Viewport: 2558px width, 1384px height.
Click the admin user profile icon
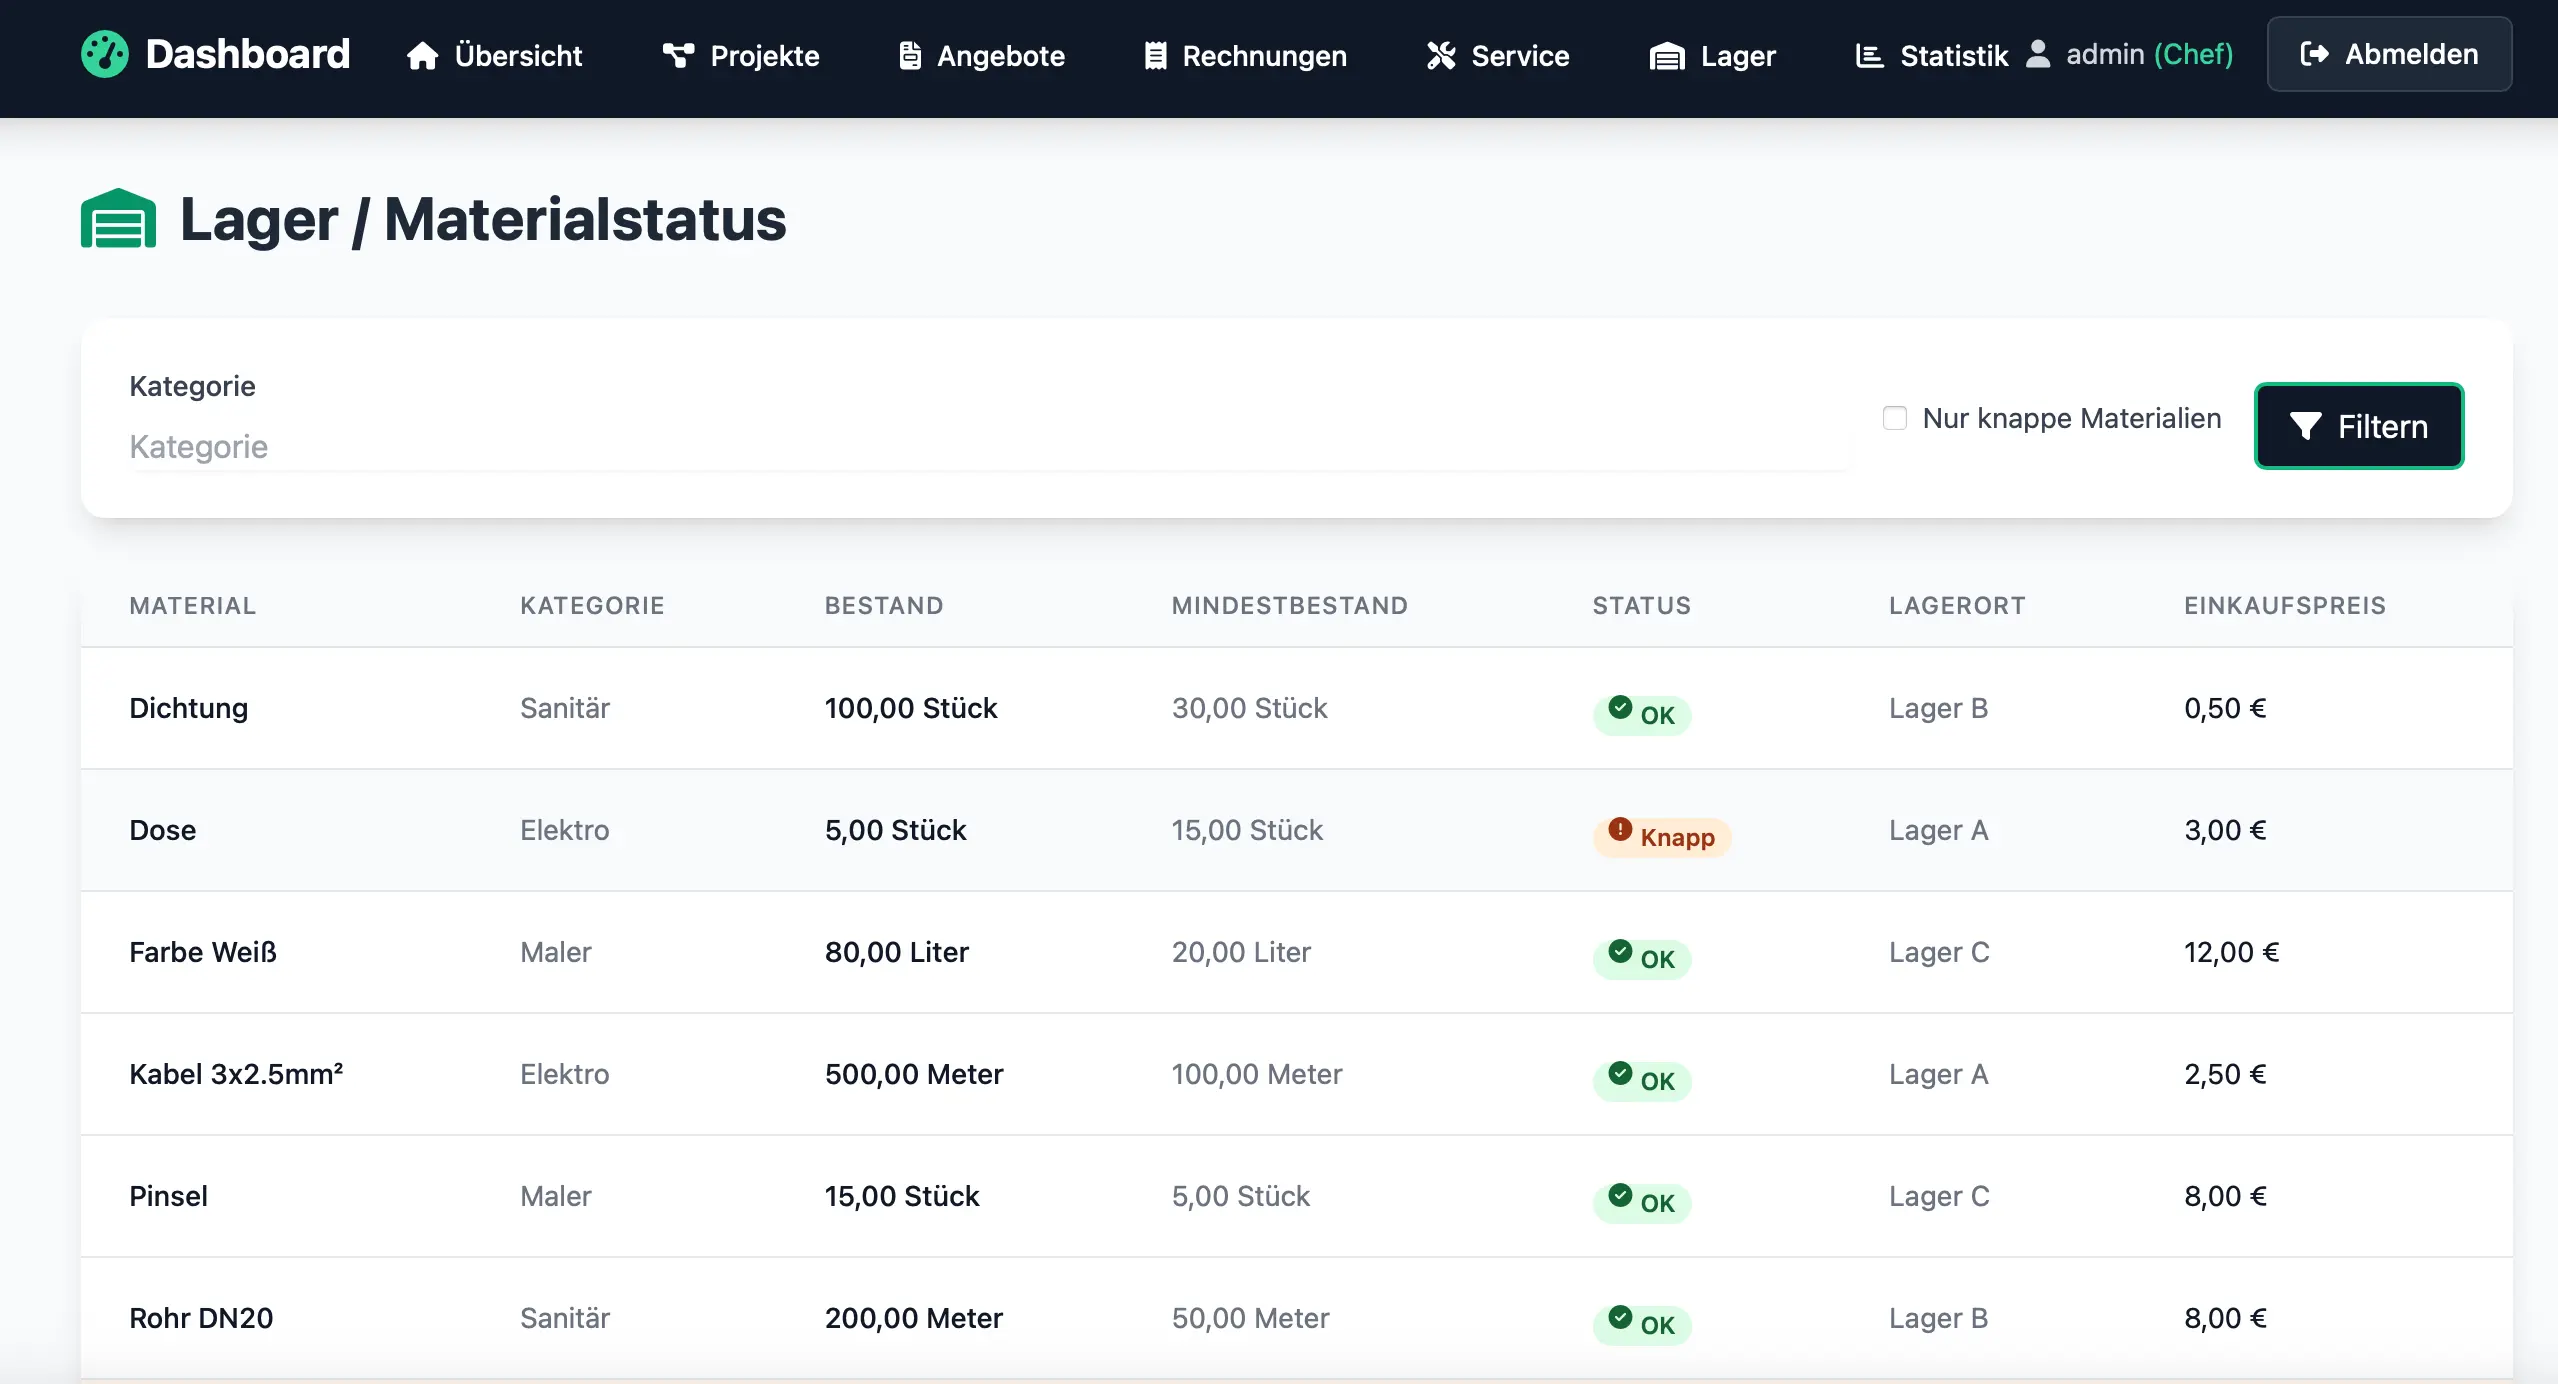(x=2037, y=53)
